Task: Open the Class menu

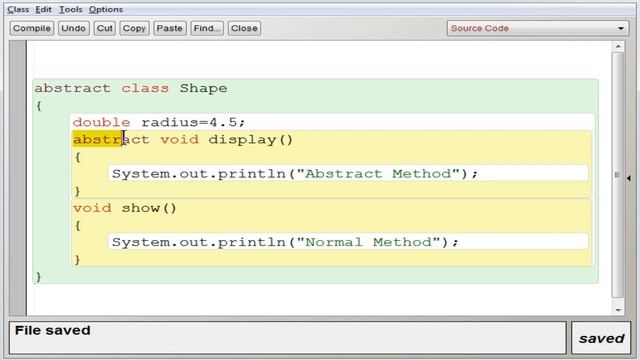Action: [18, 9]
